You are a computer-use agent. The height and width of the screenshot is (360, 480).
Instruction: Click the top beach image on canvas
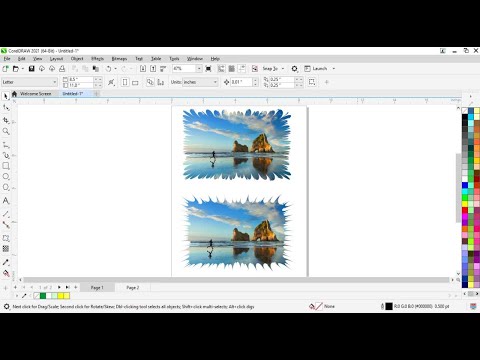[237, 145]
